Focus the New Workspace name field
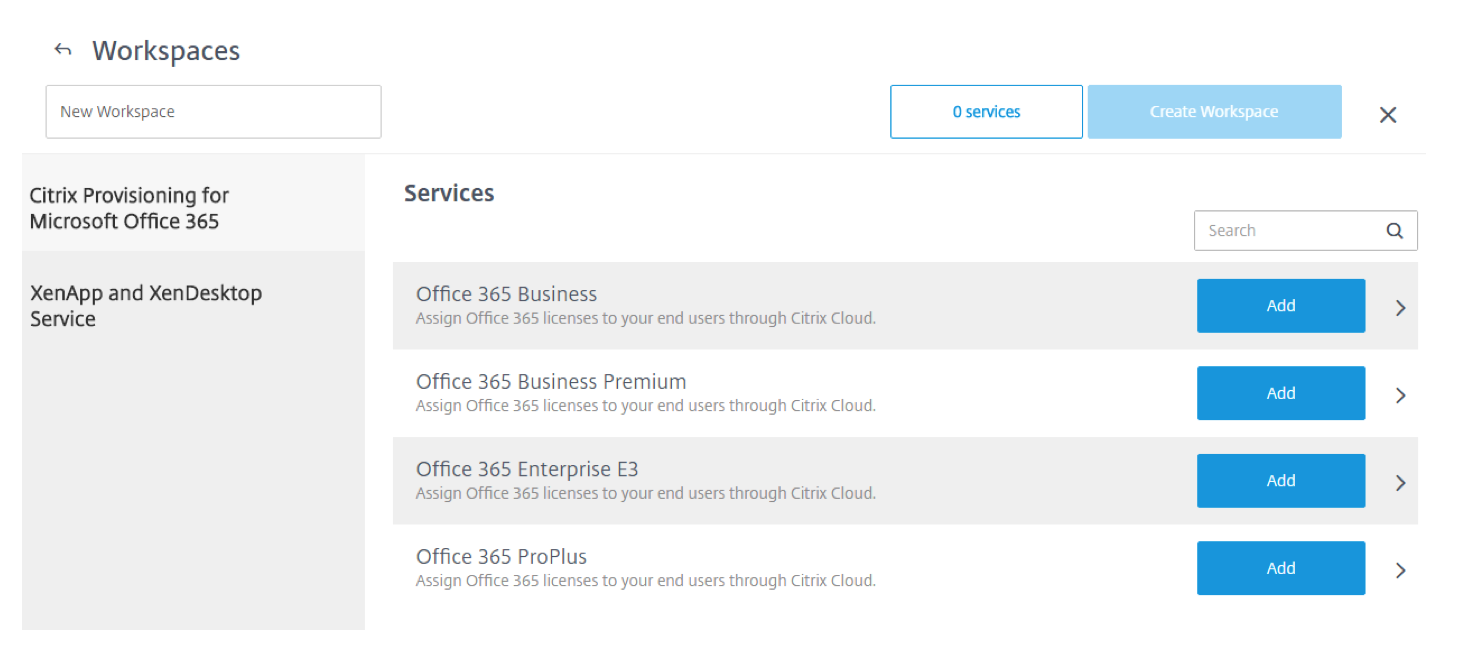1460x652 pixels. [213, 112]
